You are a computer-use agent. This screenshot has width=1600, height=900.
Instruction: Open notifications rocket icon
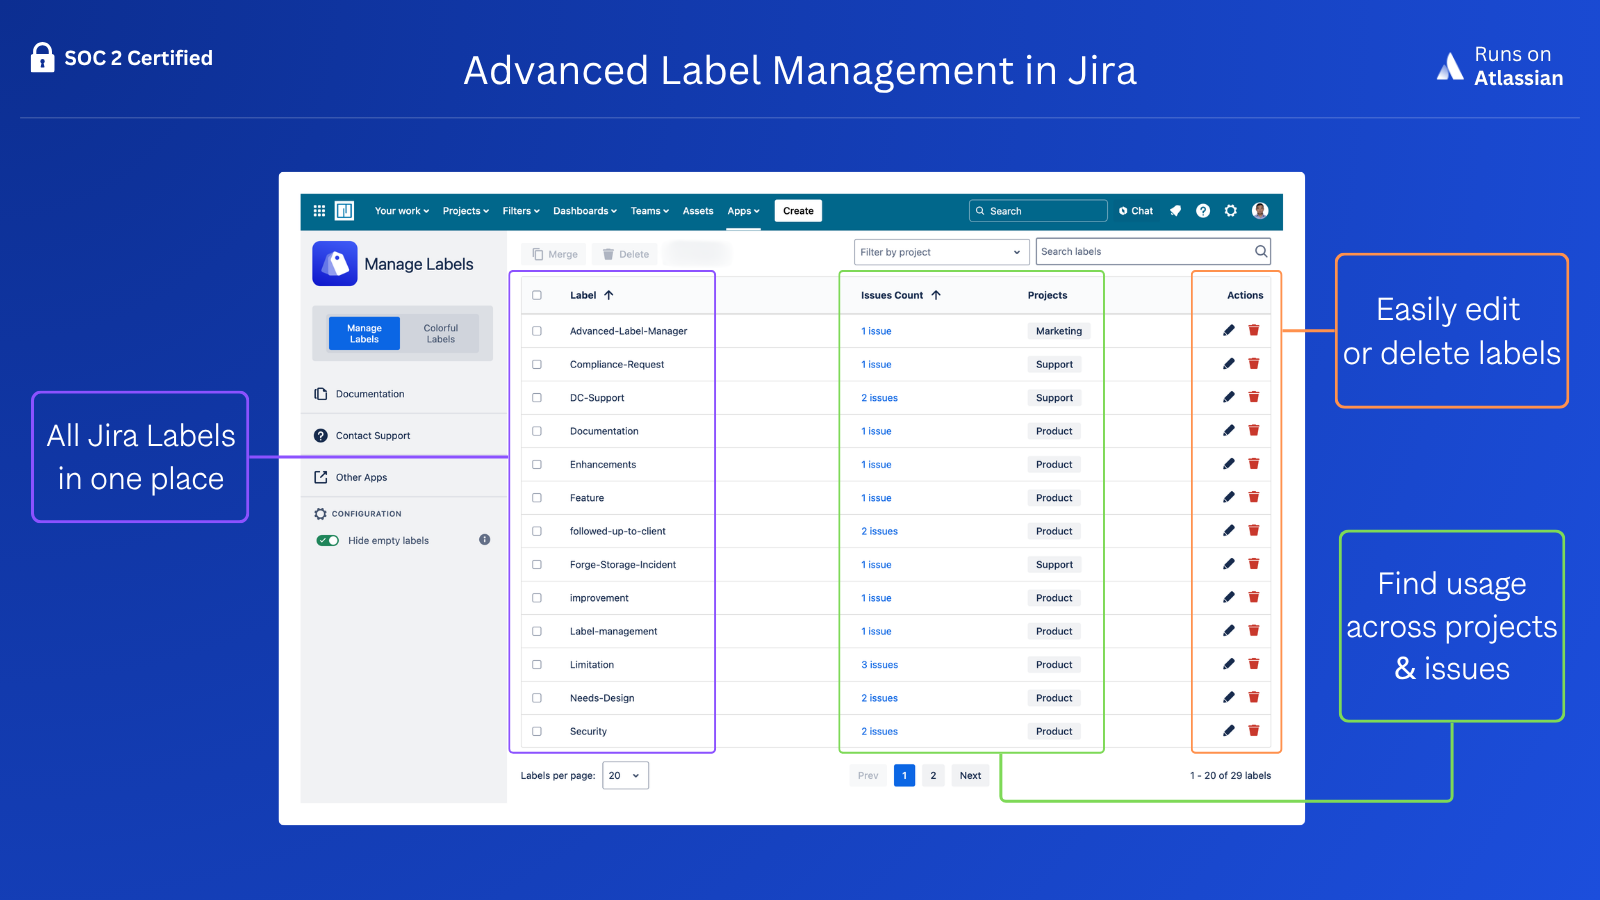click(x=1175, y=211)
